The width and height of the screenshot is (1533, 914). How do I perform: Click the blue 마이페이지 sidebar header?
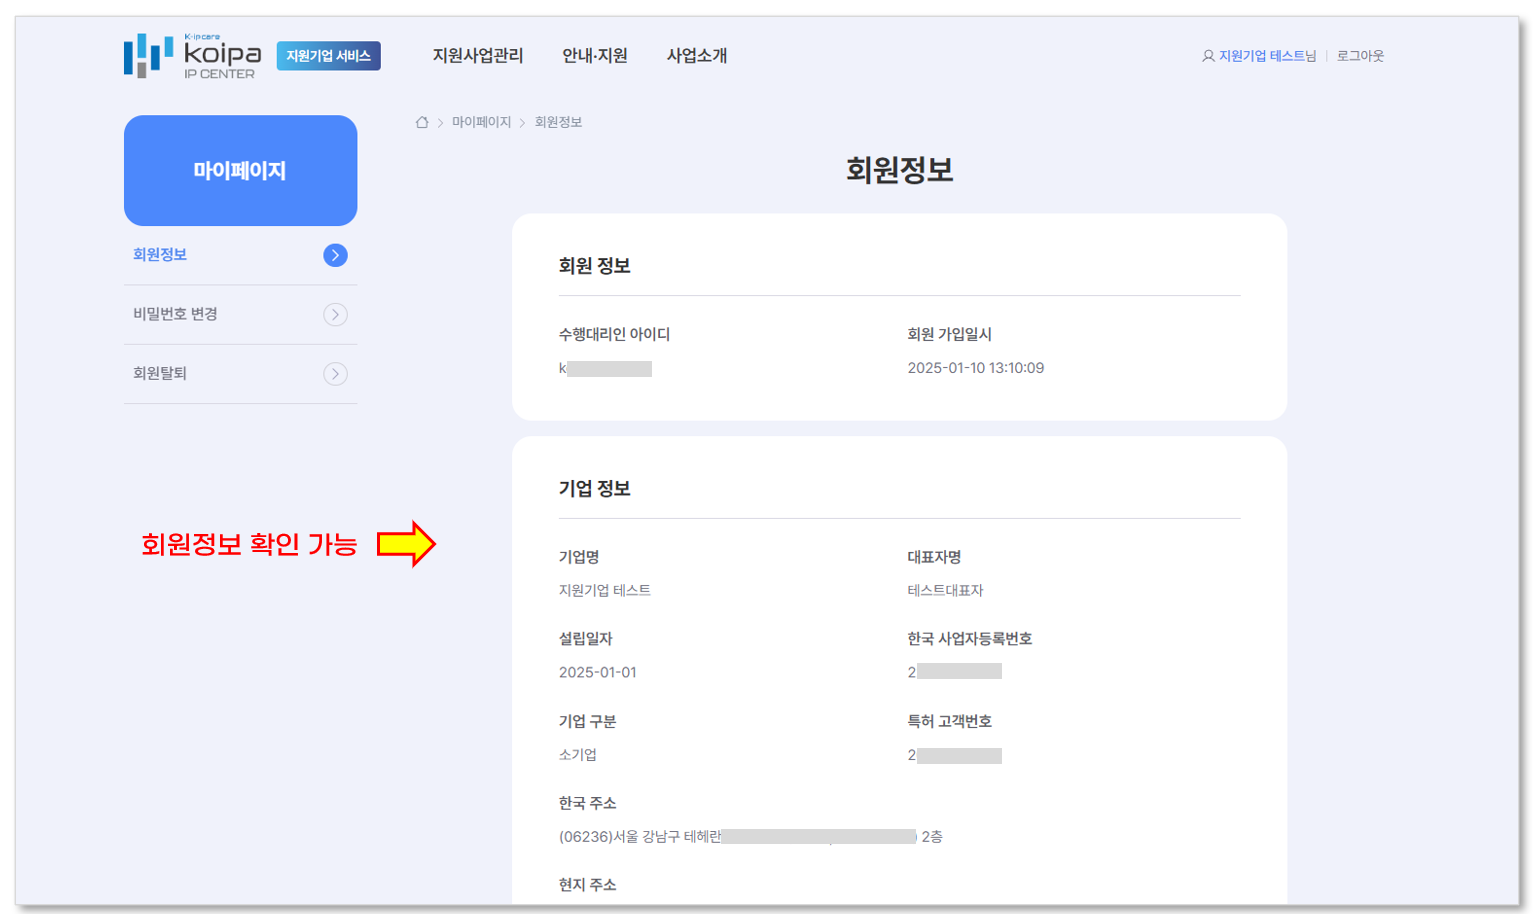(240, 170)
